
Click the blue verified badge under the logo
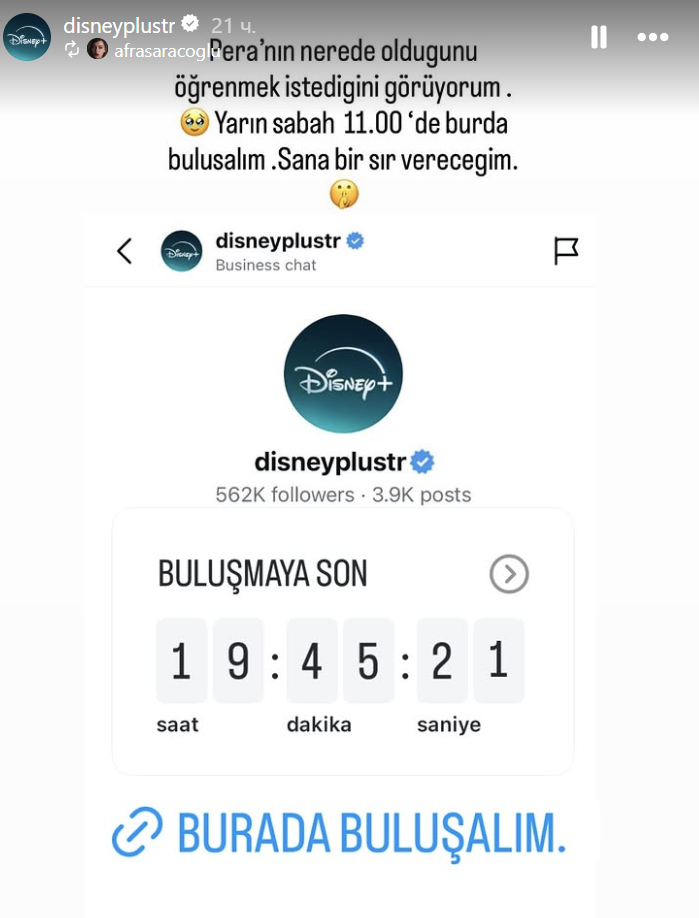pos(422,462)
